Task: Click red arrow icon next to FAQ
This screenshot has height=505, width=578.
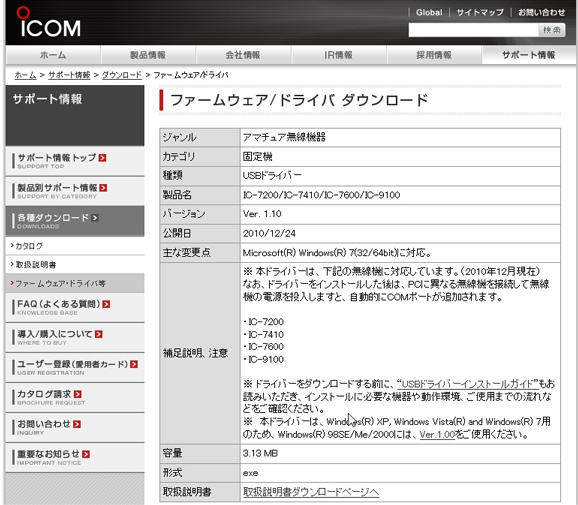Action: pos(106,304)
